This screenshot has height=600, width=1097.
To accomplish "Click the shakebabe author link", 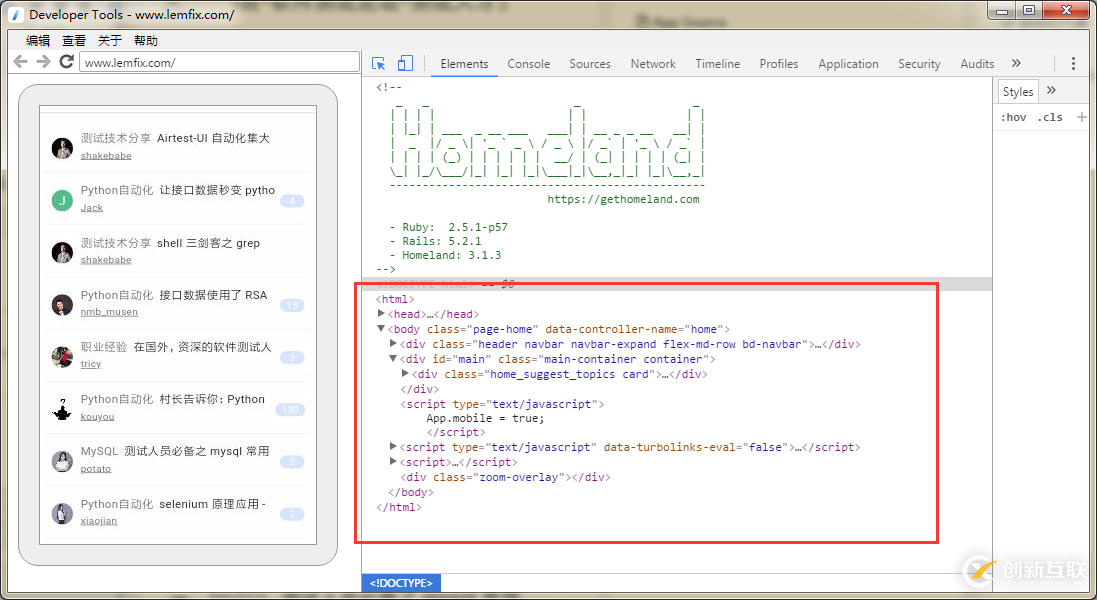I will click(105, 155).
